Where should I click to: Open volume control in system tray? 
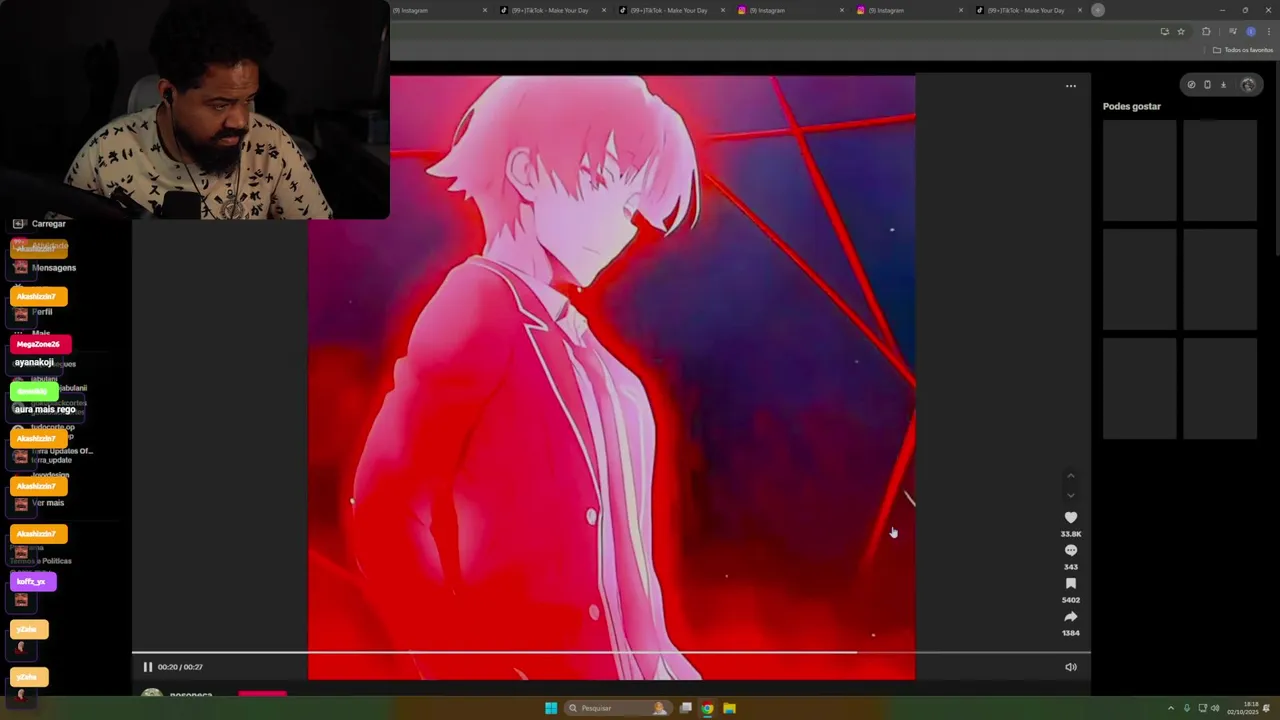pyautogui.click(x=1215, y=708)
